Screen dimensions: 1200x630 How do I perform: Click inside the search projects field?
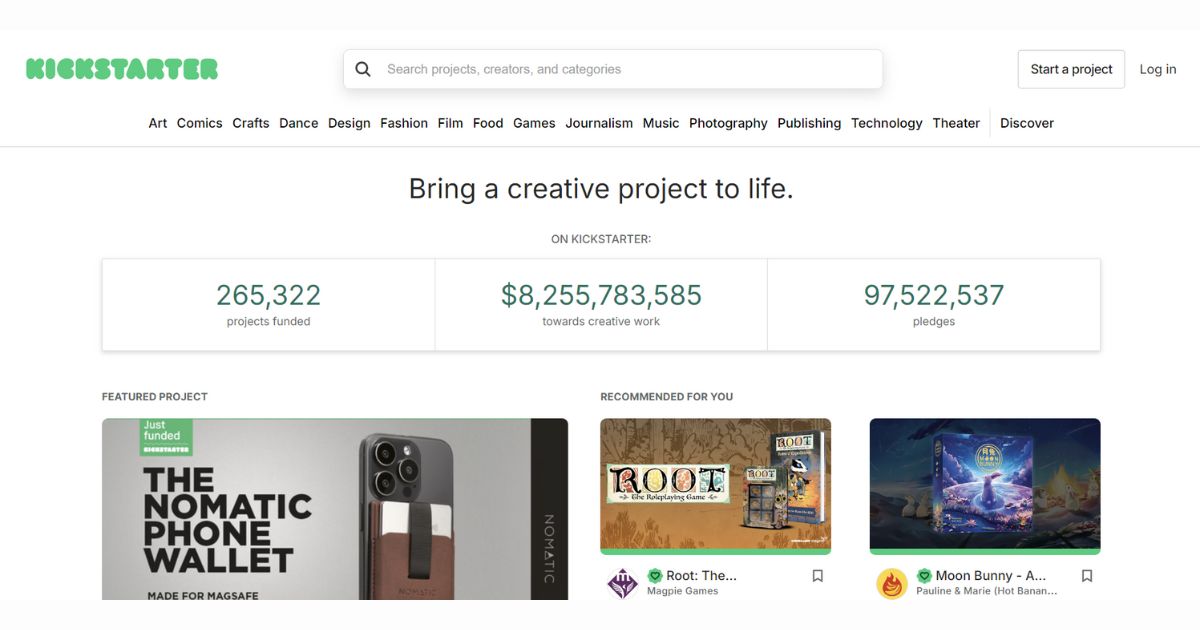(x=600, y=68)
